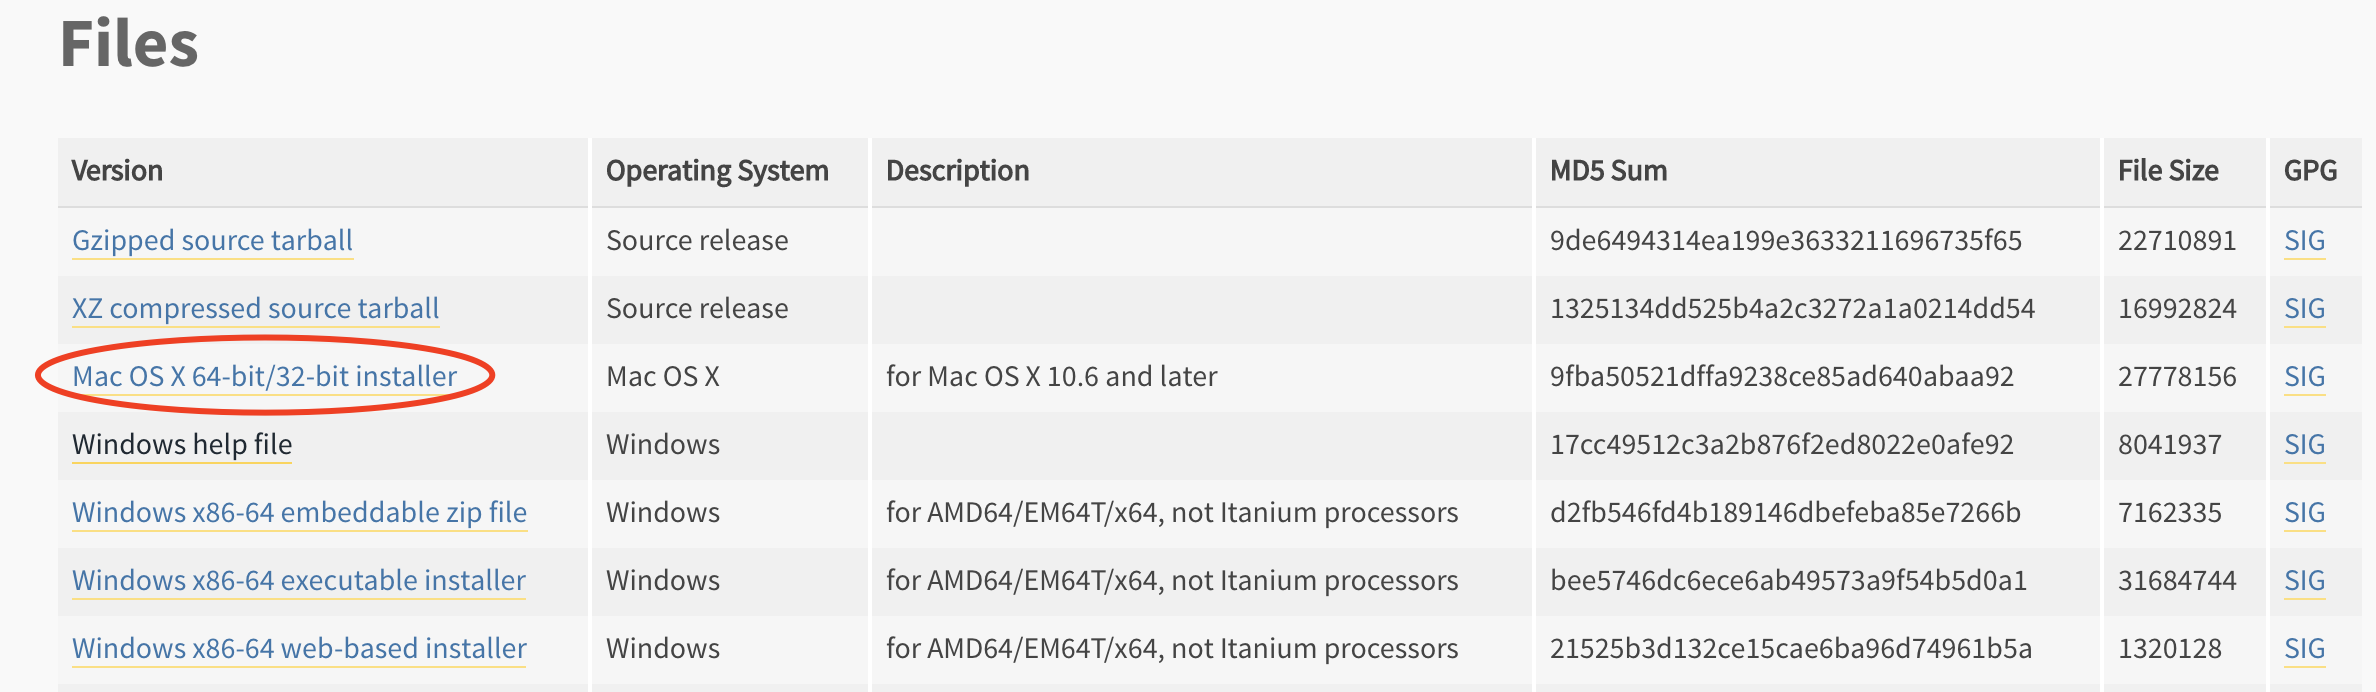The height and width of the screenshot is (692, 2376).
Task: Download the XZ compressed source tarball
Action: click(x=255, y=309)
